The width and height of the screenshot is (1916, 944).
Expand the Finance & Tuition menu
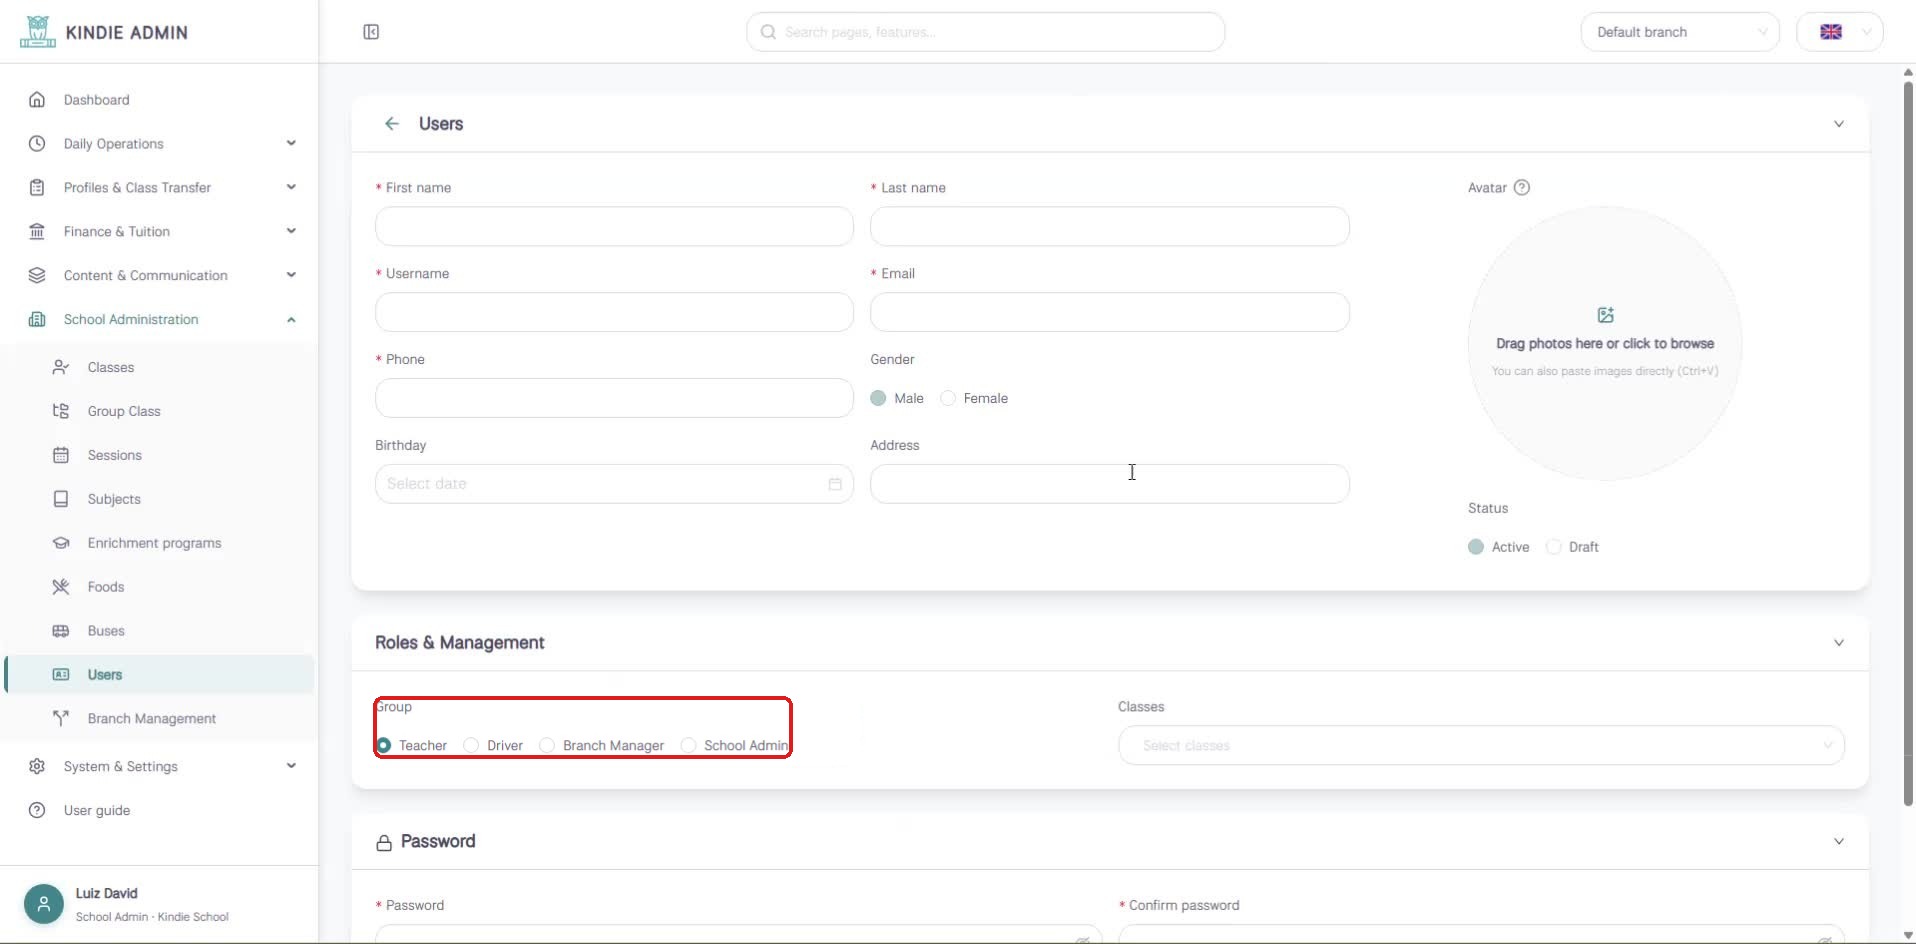(x=160, y=232)
